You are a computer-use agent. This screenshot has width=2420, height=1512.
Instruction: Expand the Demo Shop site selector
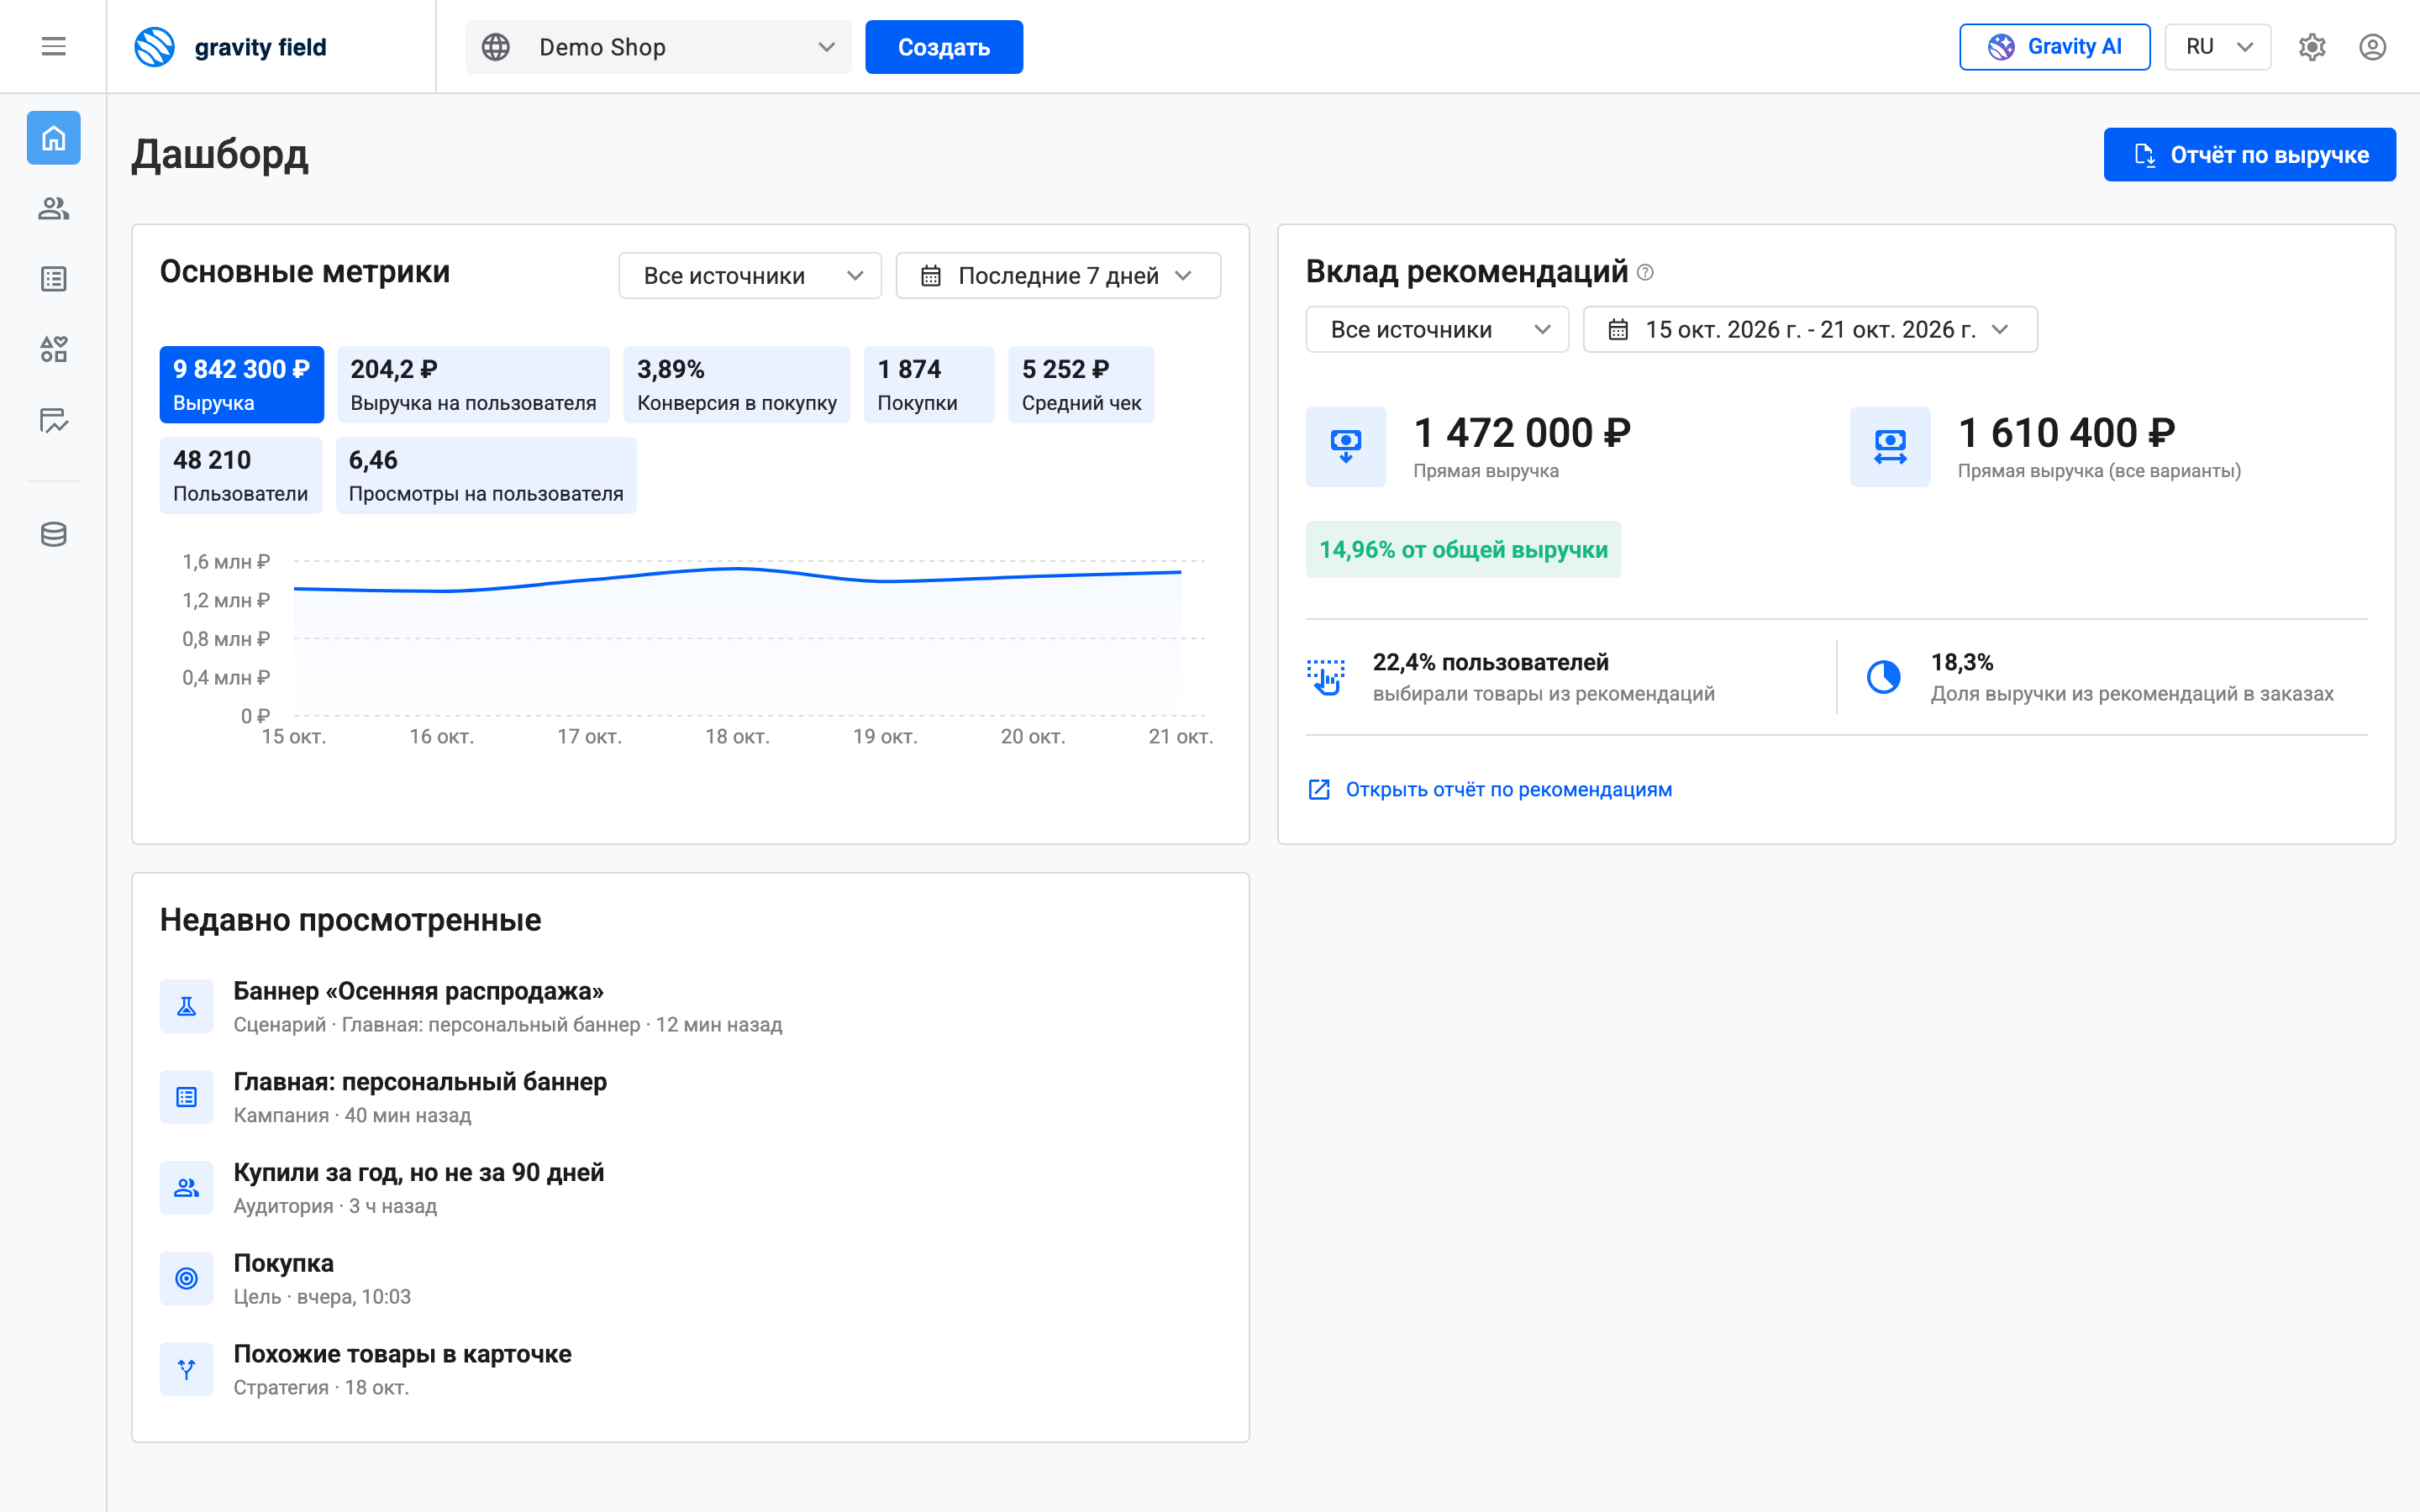click(x=658, y=47)
